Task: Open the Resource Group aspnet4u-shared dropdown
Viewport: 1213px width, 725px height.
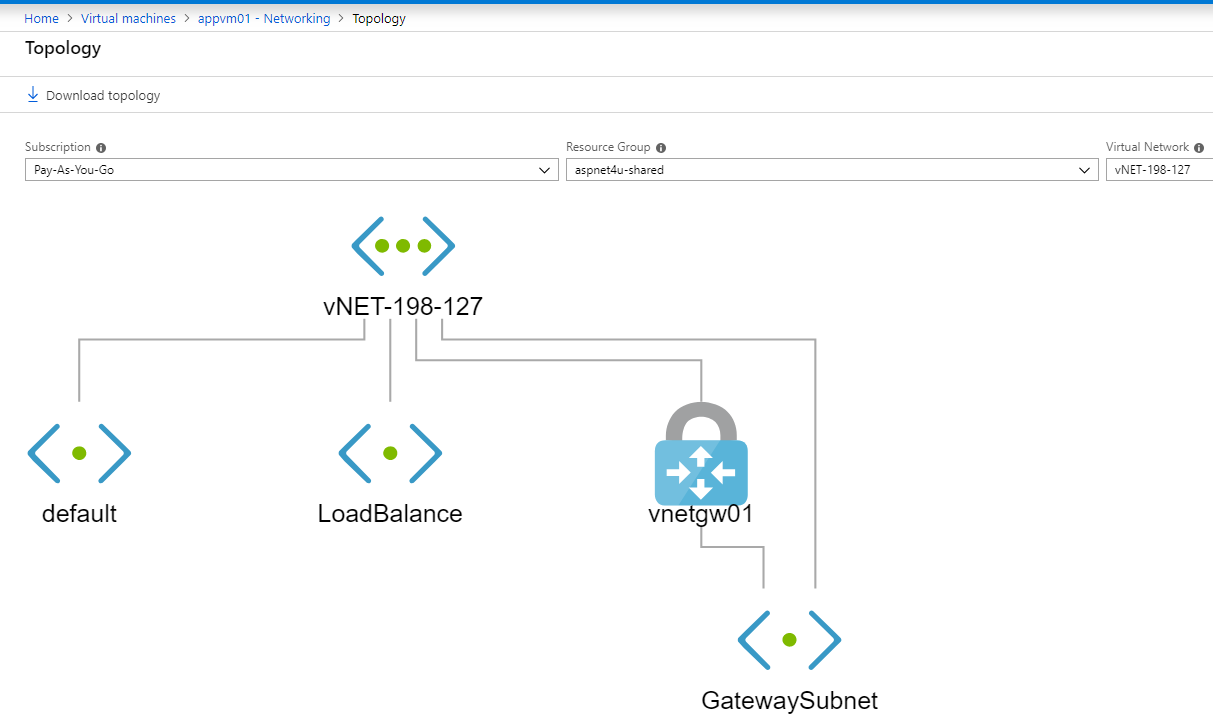Action: [x=832, y=170]
